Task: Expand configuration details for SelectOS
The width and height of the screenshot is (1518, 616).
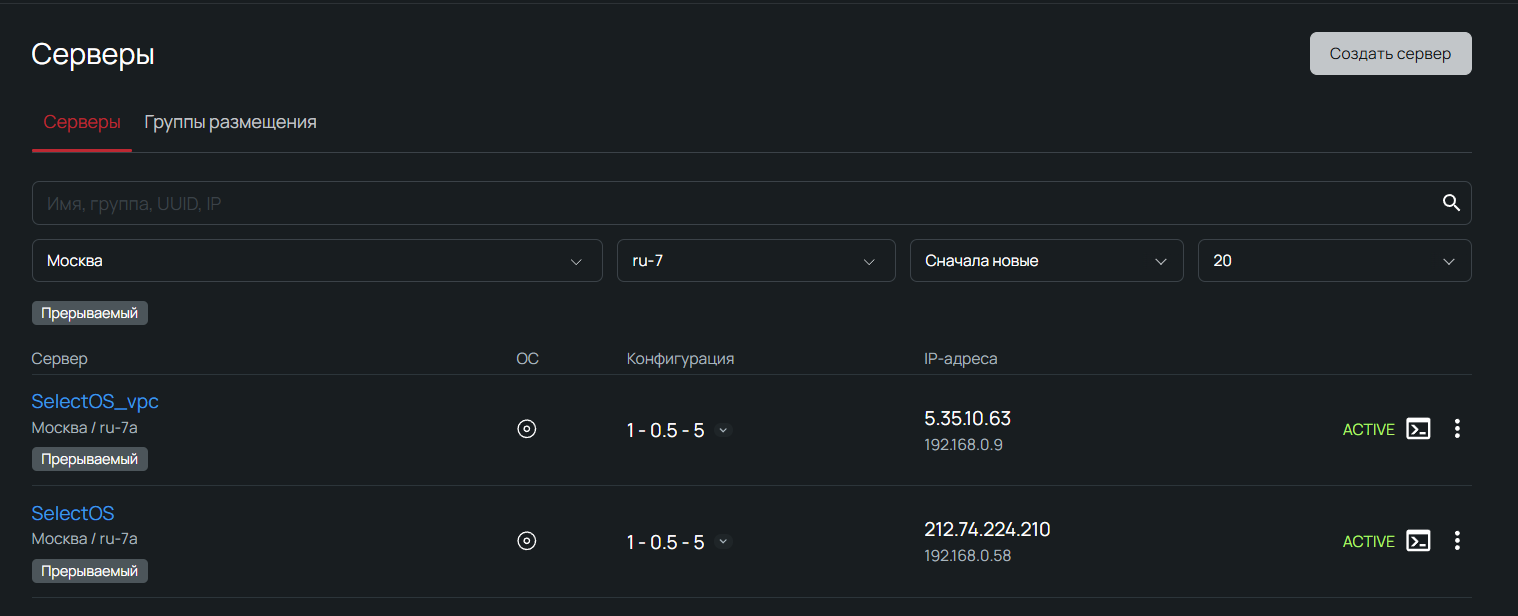Action: 724,542
